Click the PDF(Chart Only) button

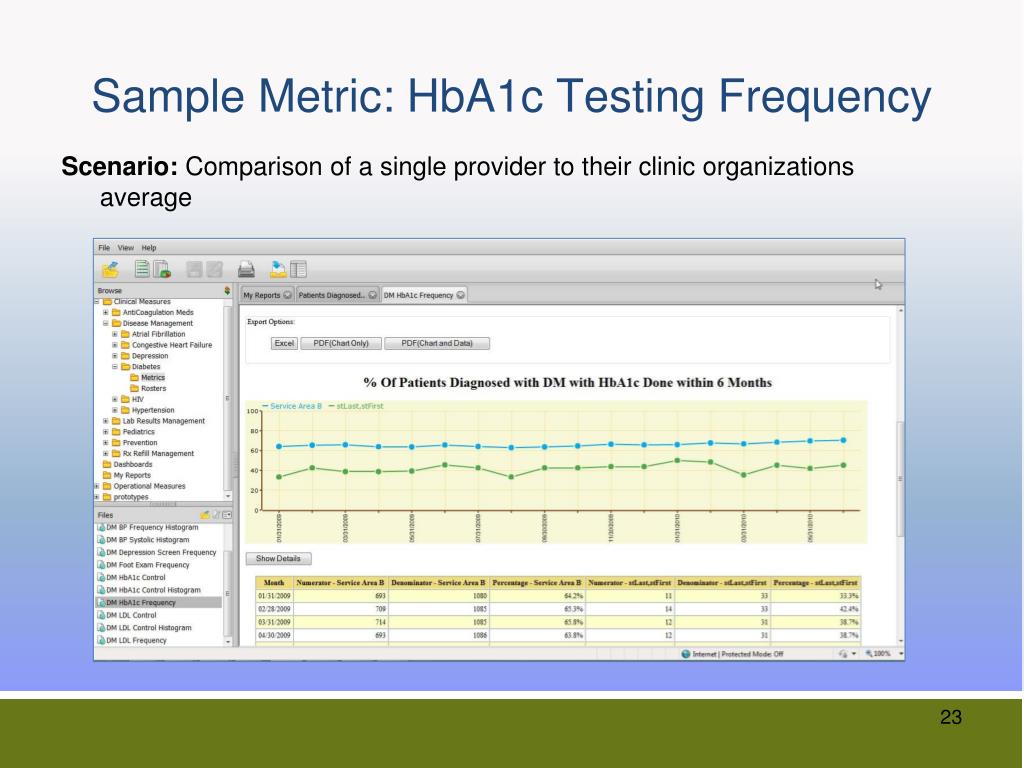341,344
